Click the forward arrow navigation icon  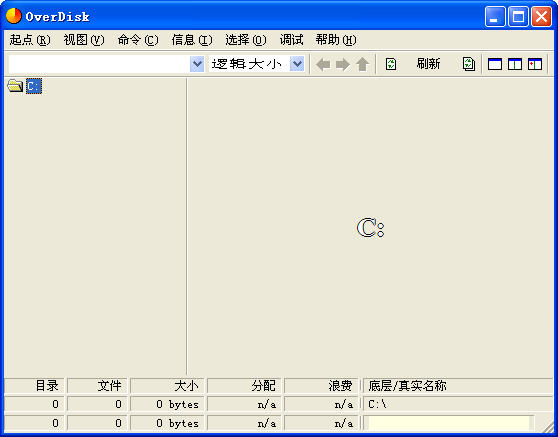(343, 64)
